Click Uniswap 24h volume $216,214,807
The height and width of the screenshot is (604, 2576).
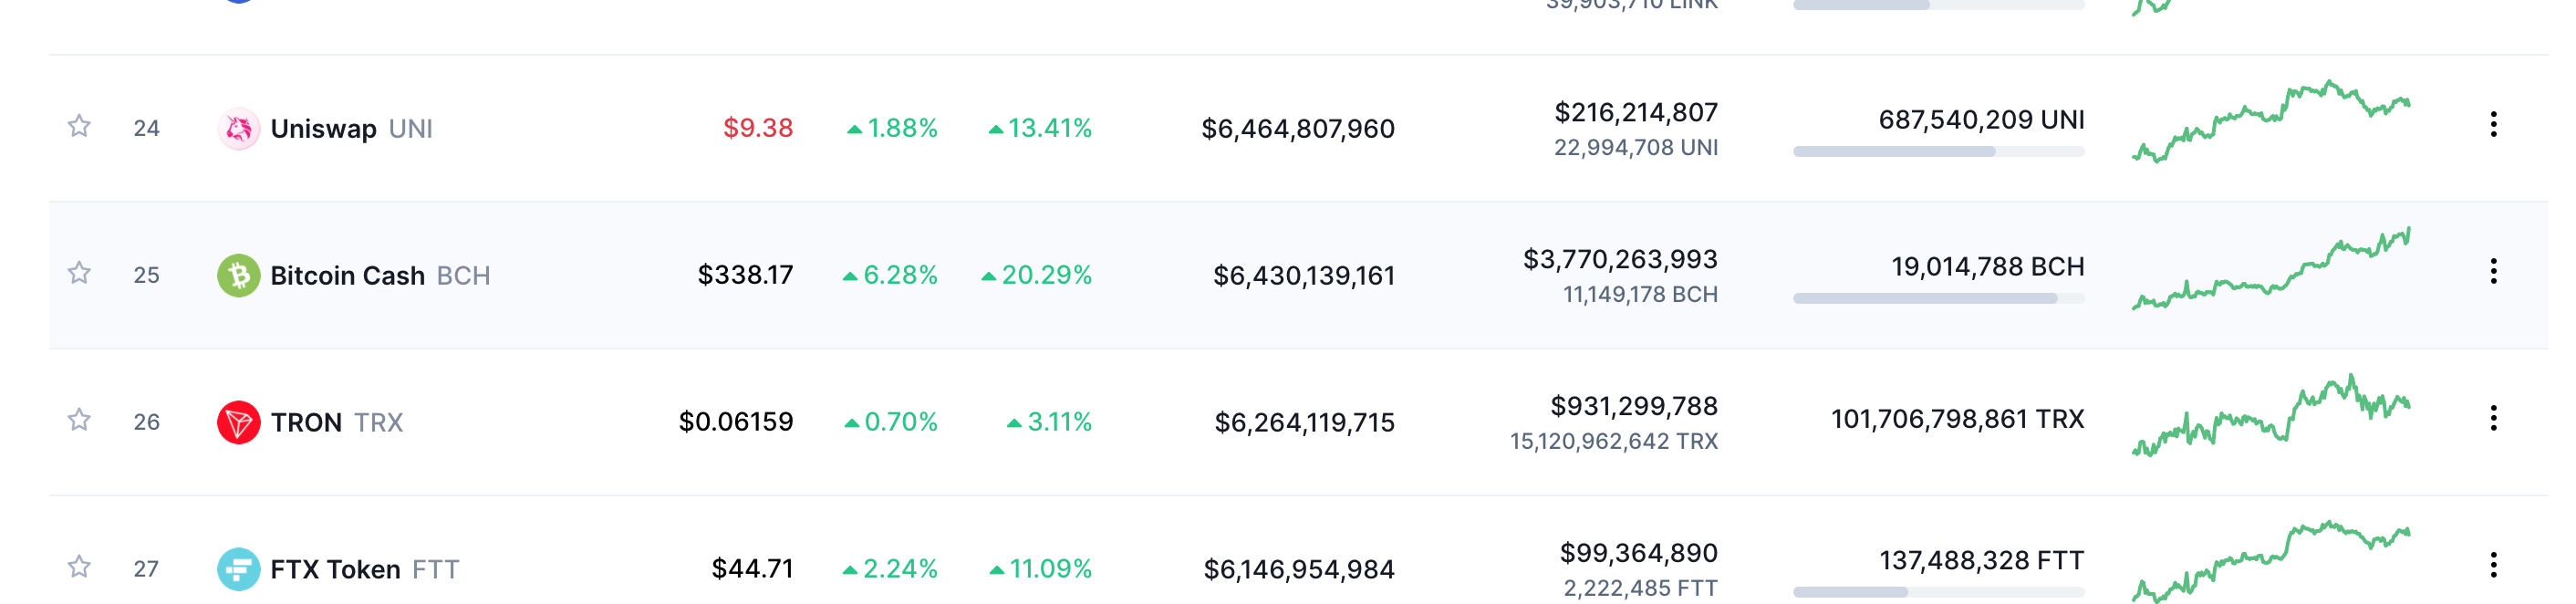[x=1636, y=113]
